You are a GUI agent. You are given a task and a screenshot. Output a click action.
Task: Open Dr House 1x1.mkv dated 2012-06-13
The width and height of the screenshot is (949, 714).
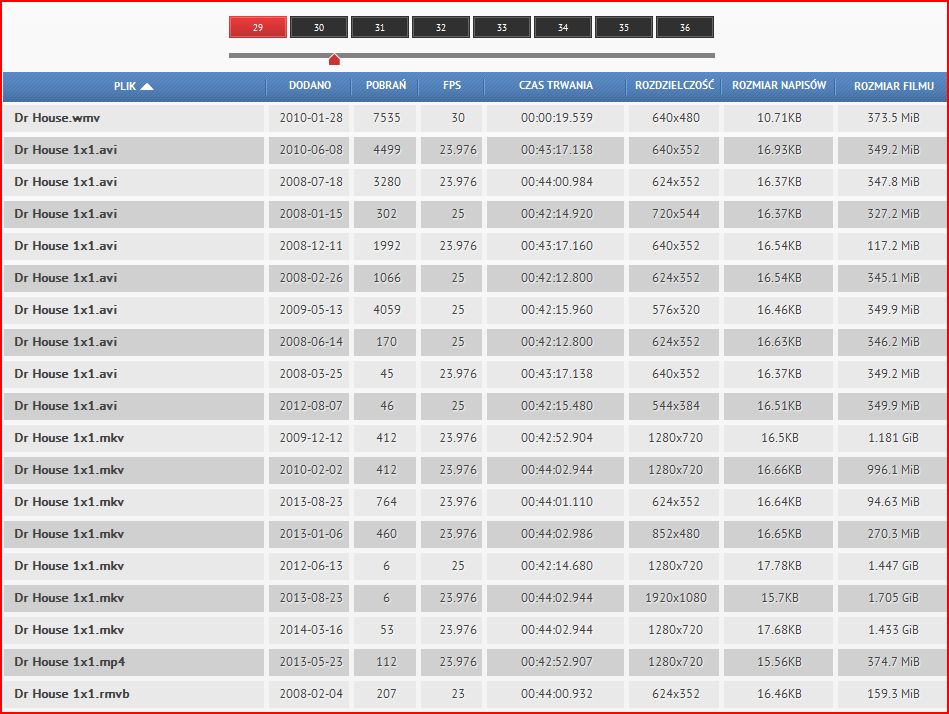tap(69, 566)
